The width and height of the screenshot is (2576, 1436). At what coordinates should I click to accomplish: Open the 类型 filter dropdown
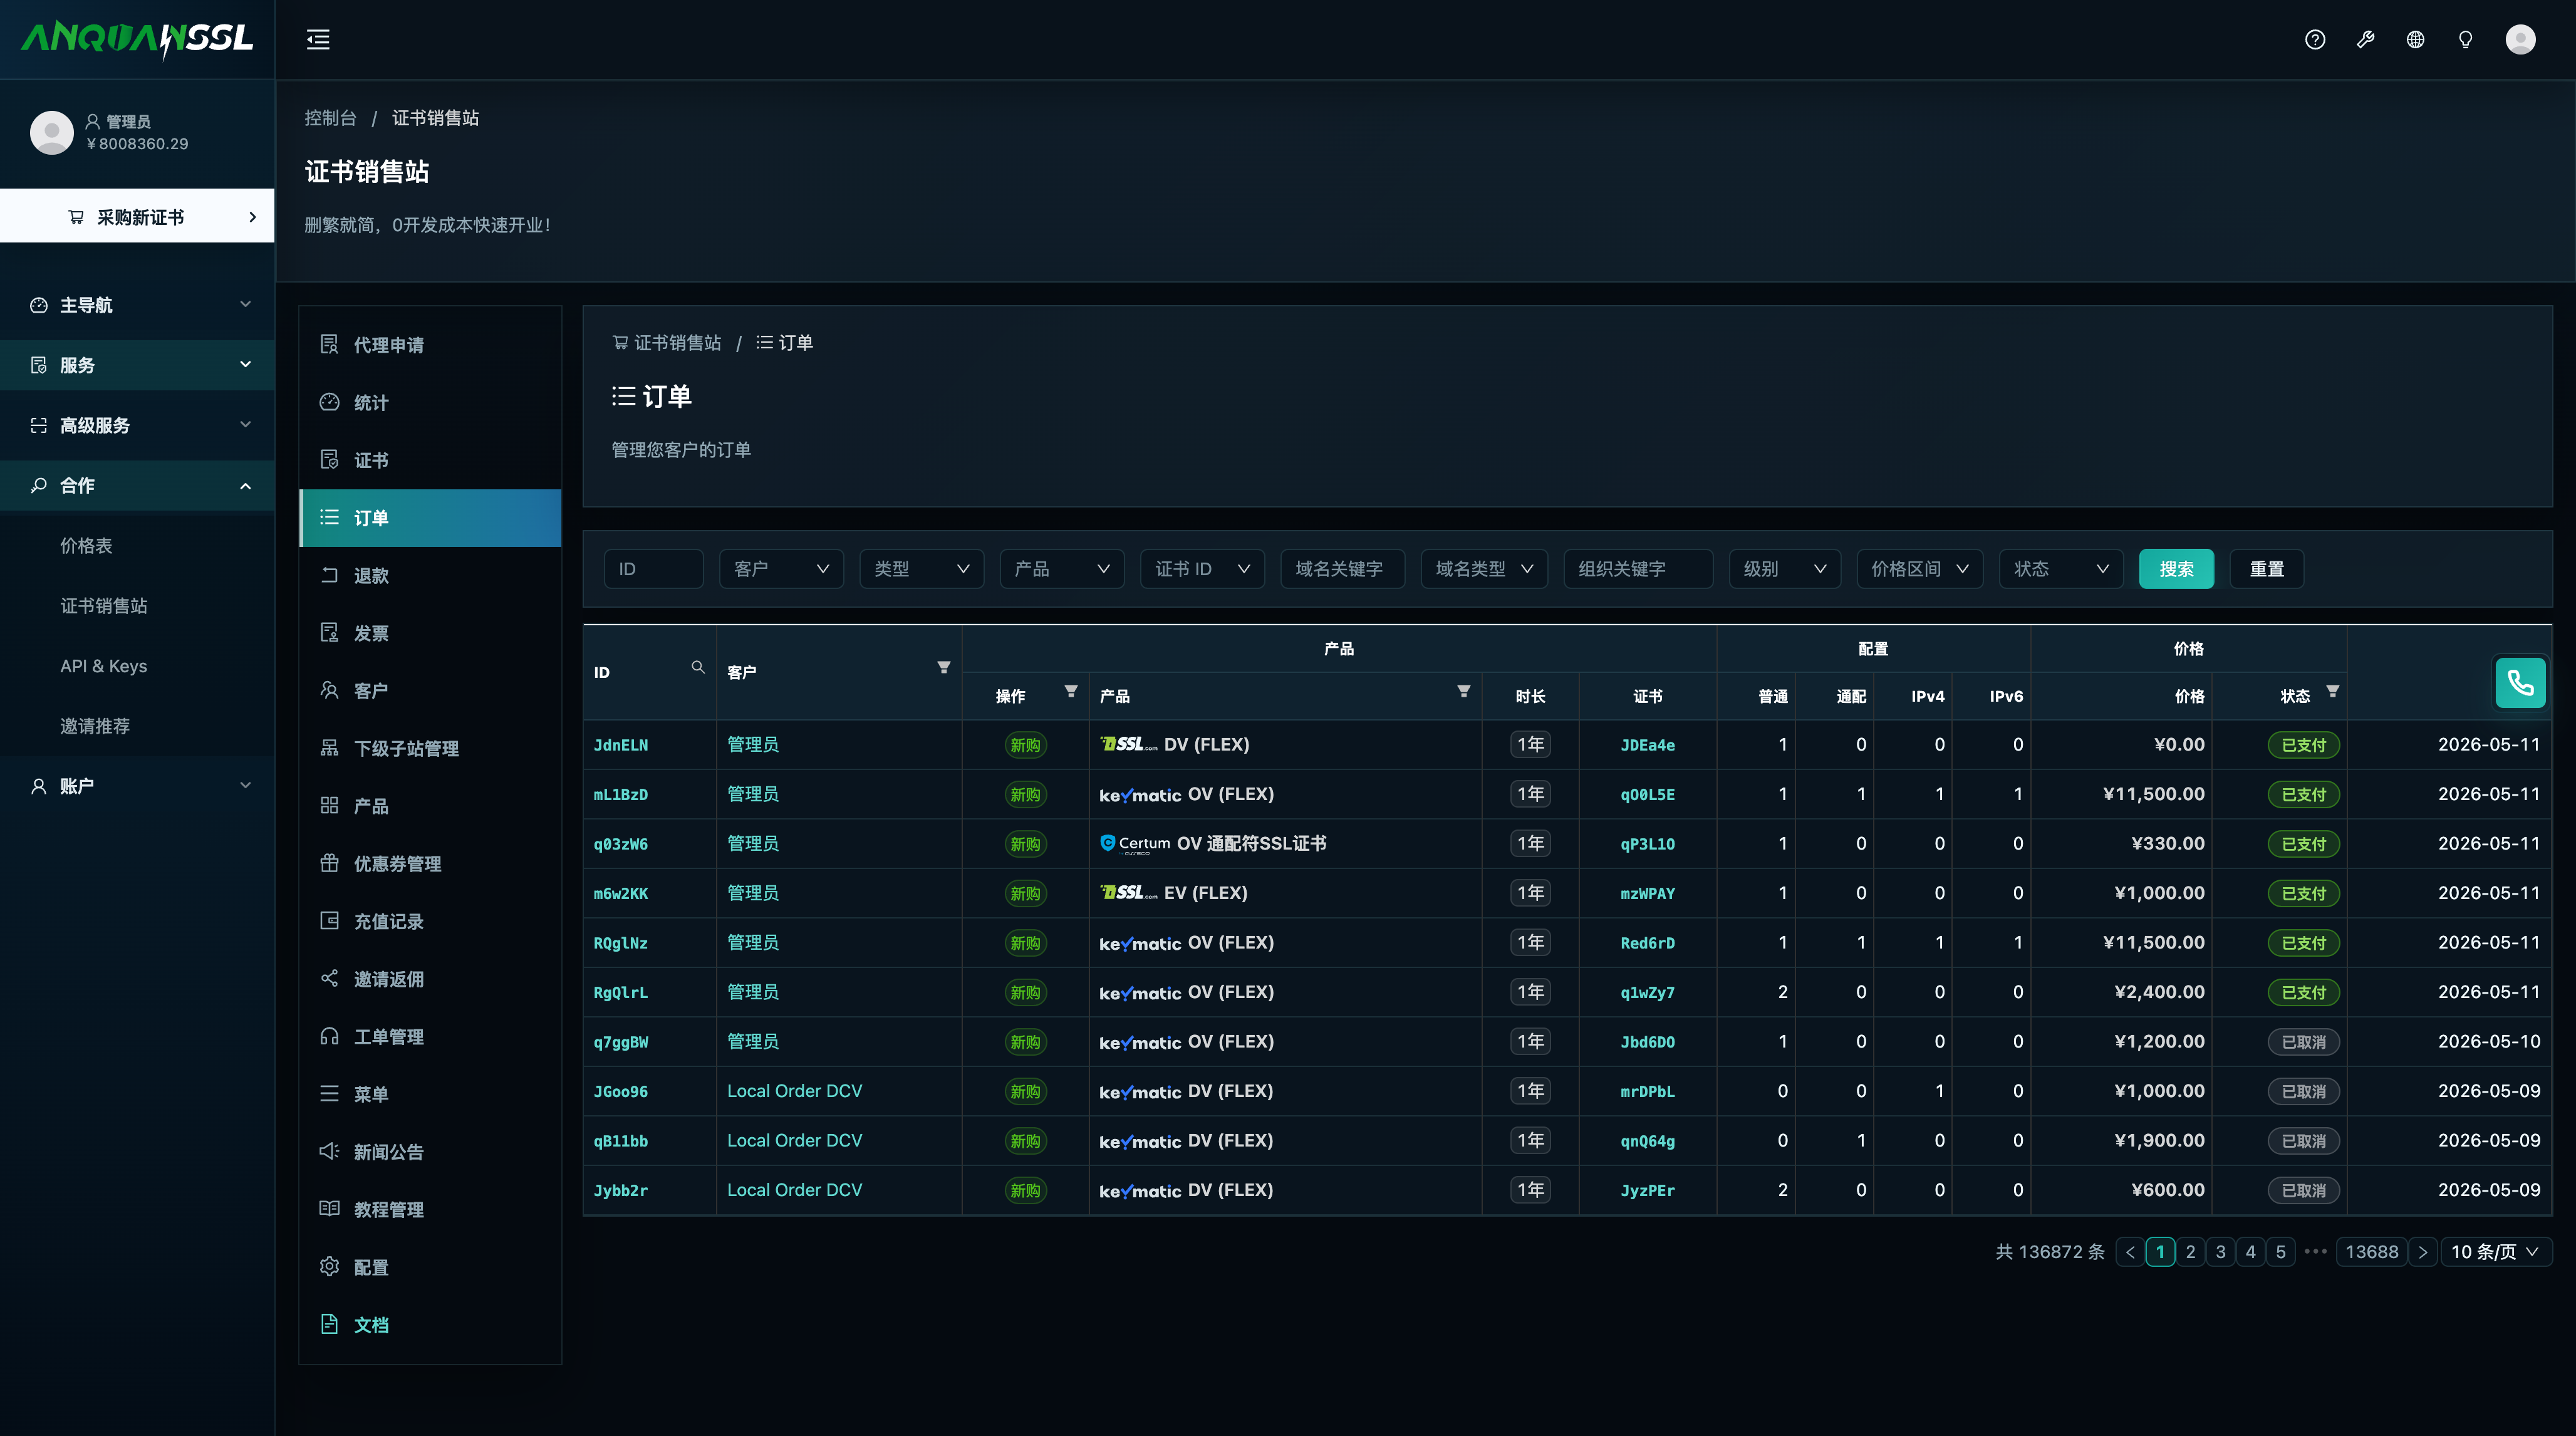click(x=921, y=569)
